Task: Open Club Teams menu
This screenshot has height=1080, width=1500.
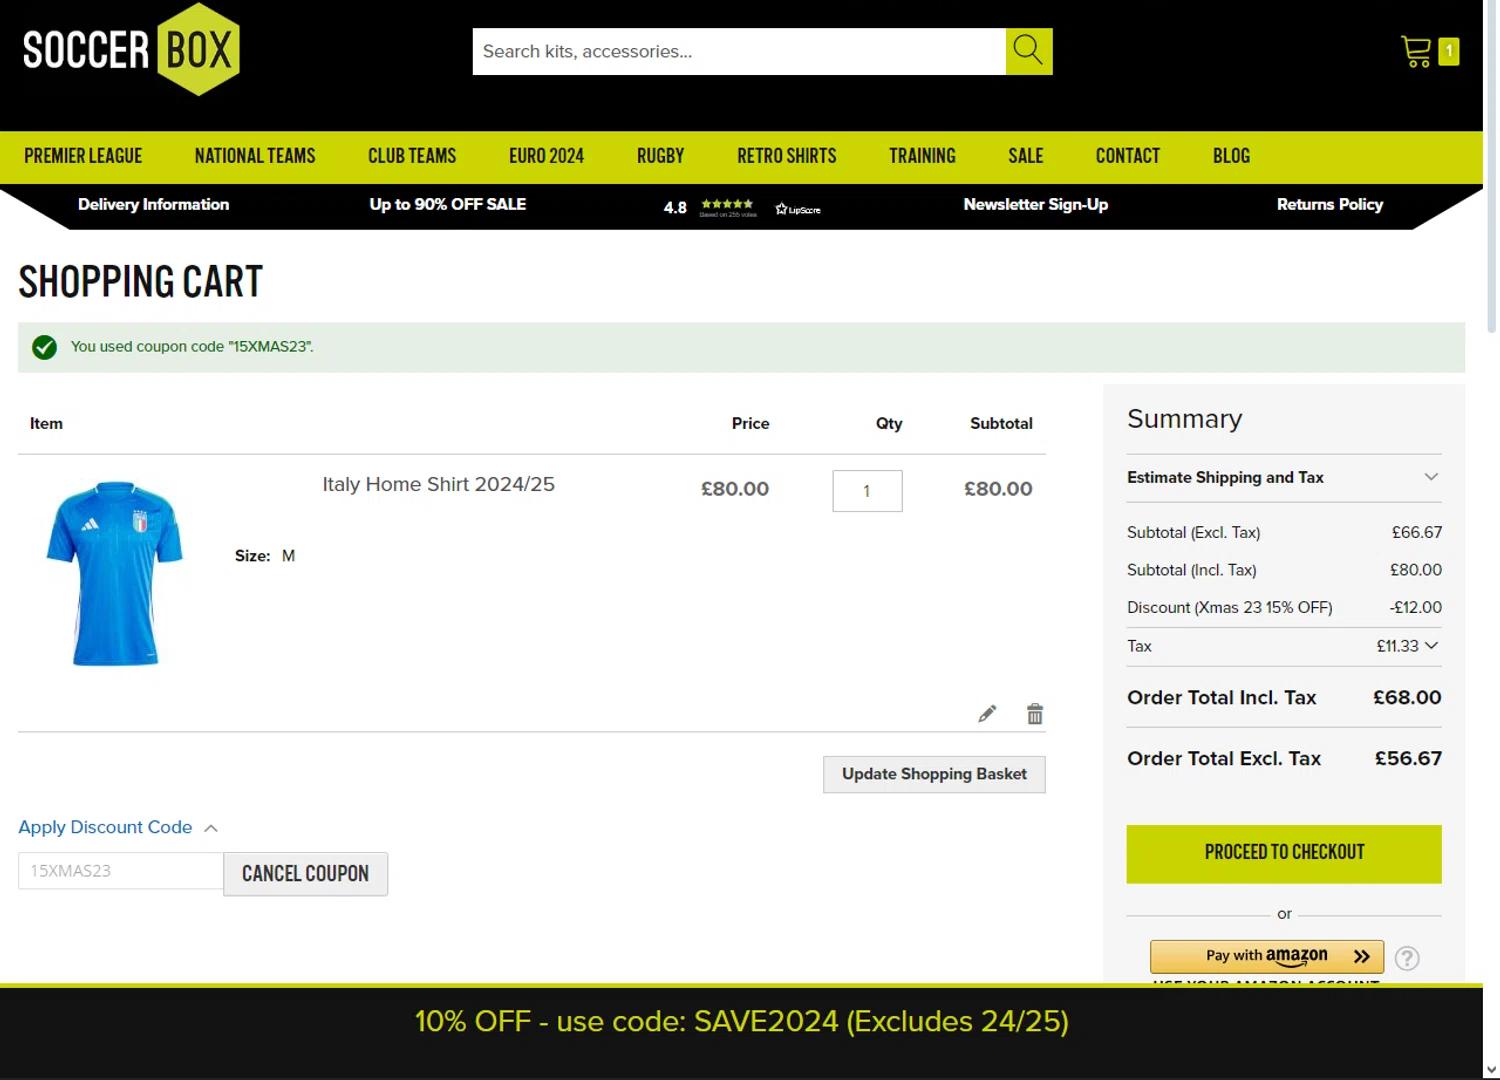Action: (x=412, y=156)
